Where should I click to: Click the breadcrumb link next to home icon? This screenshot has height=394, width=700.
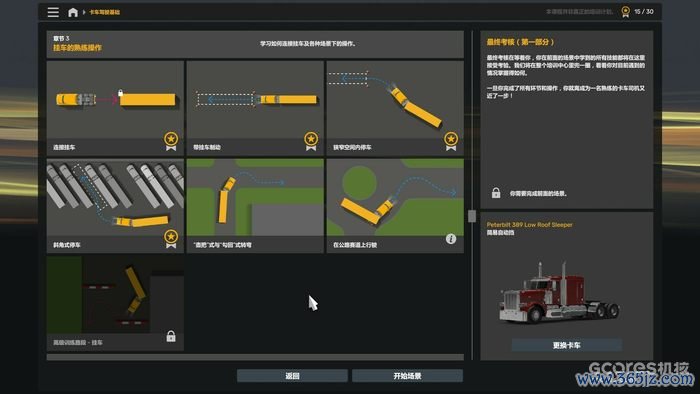click(104, 12)
